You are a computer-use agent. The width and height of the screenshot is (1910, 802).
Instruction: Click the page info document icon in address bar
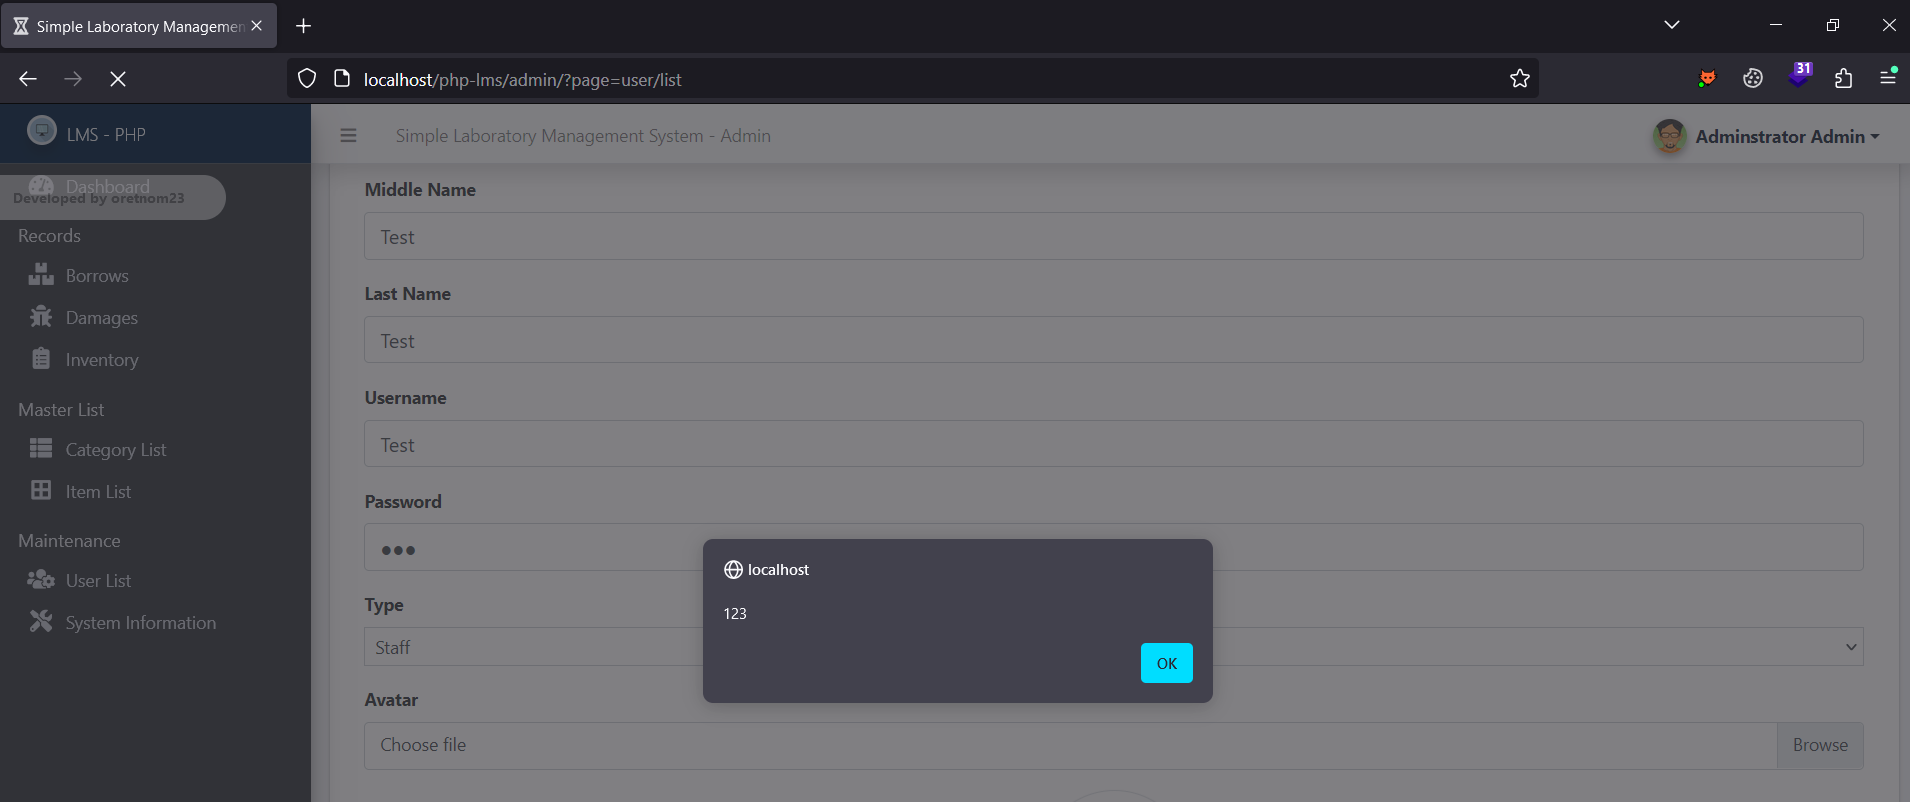pos(342,79)
